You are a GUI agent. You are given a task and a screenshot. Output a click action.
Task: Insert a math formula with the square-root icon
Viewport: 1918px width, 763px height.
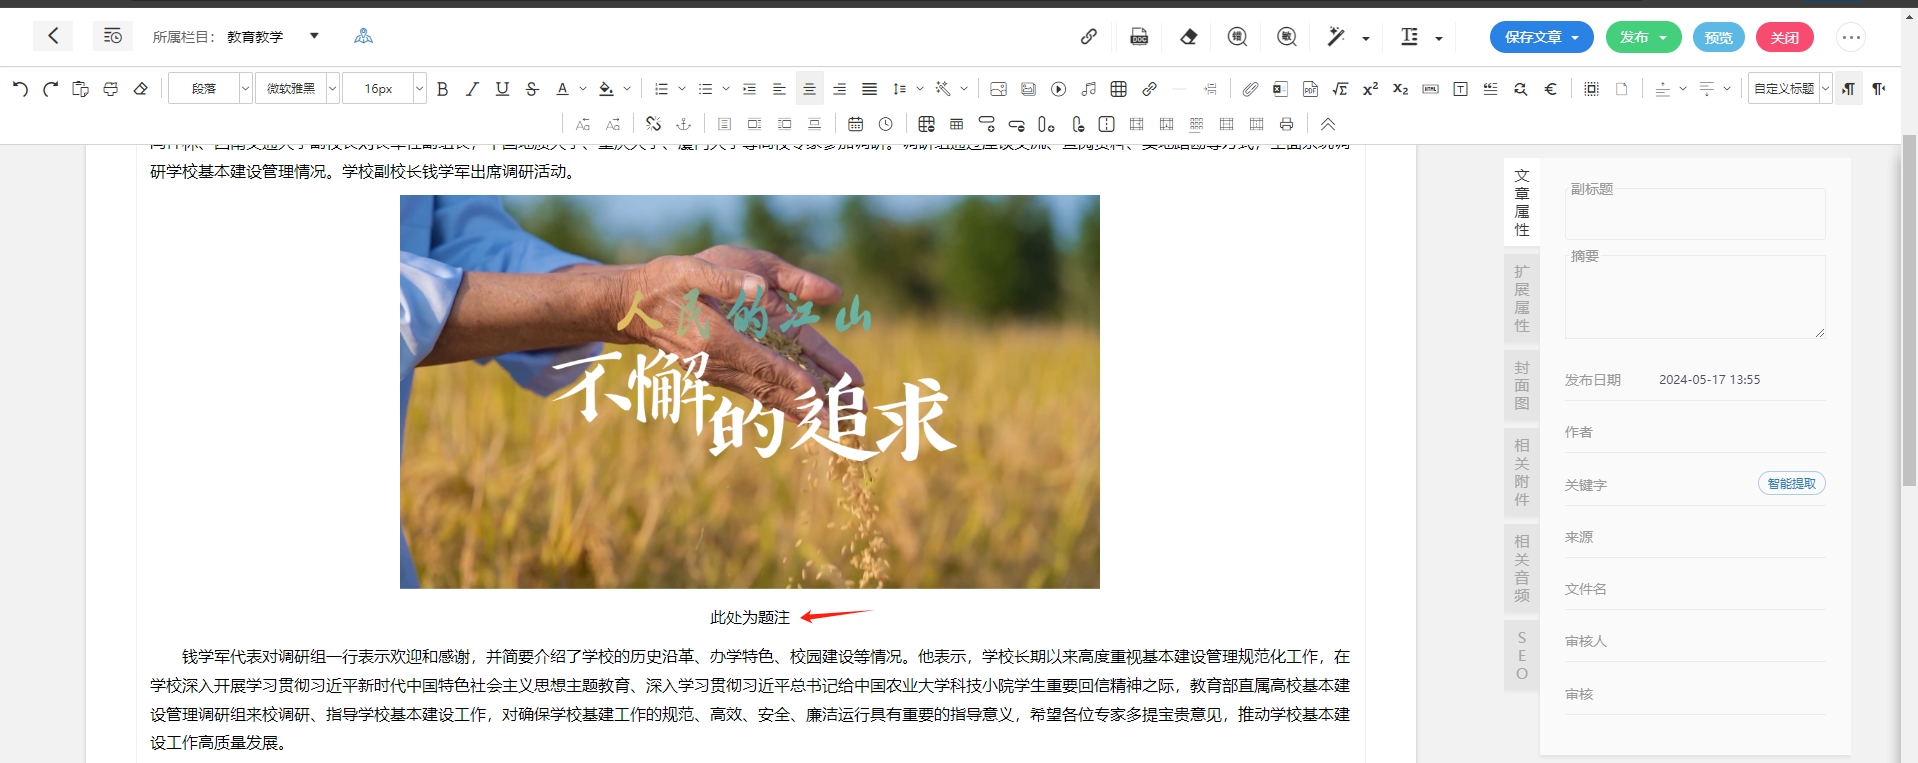pos(1340,89)
